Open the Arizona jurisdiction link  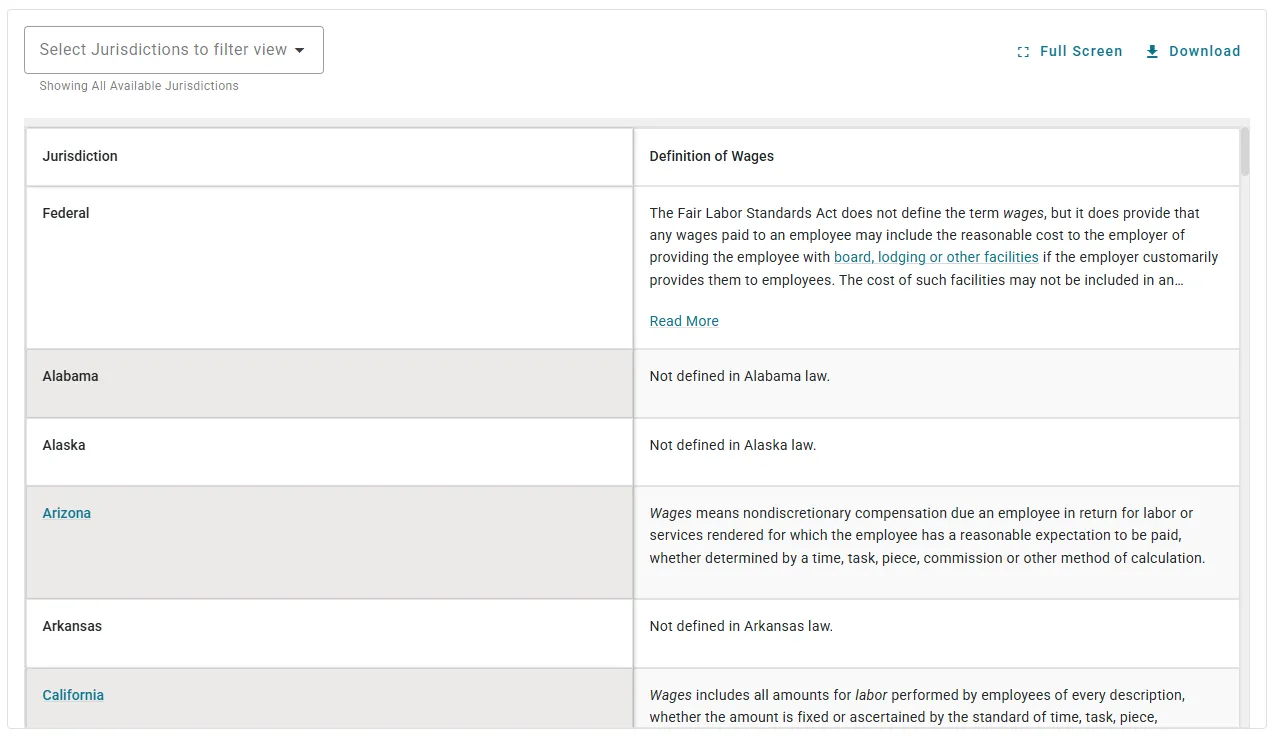tap(66, 512)
